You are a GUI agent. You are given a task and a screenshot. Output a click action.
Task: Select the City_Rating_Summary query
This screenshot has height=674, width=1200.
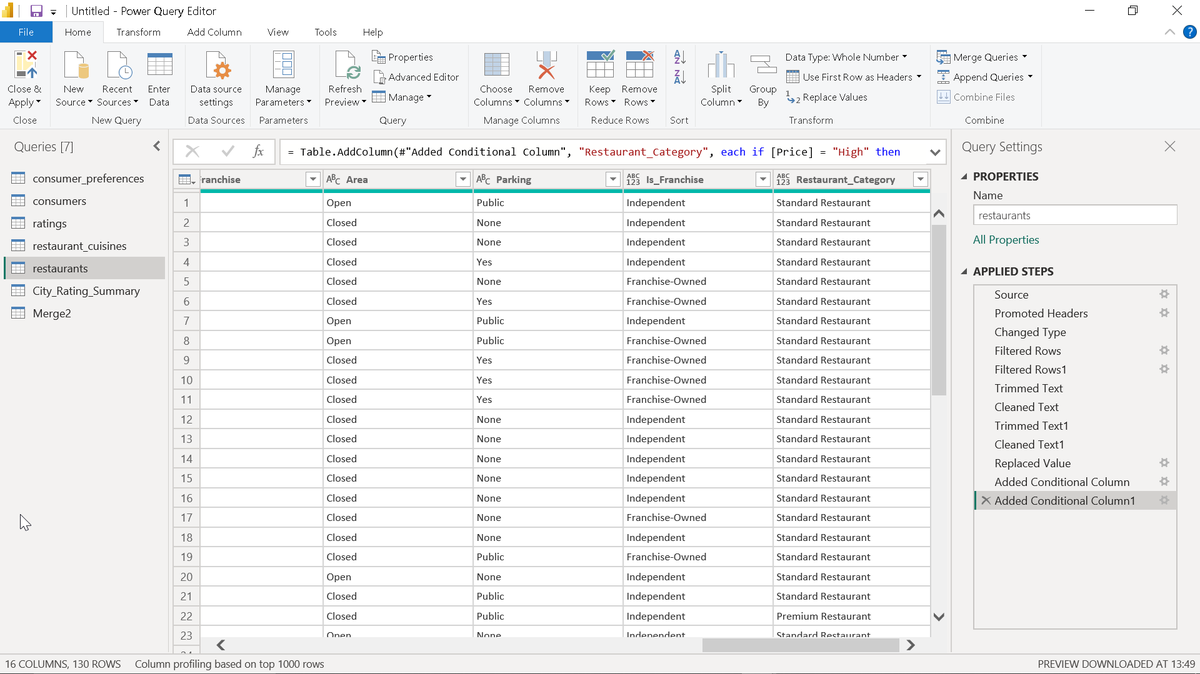pyautogui.click(x=86, y=291)
